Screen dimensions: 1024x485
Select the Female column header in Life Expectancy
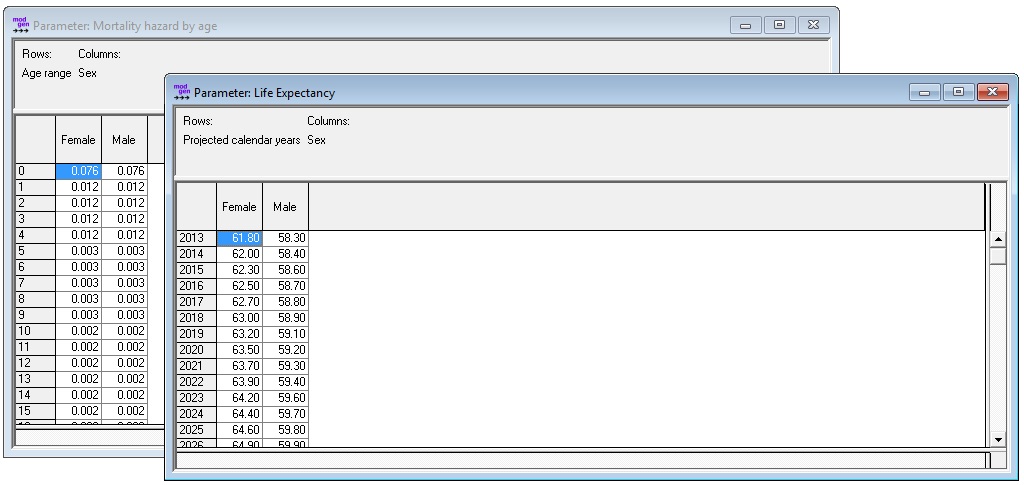[239, 207]
